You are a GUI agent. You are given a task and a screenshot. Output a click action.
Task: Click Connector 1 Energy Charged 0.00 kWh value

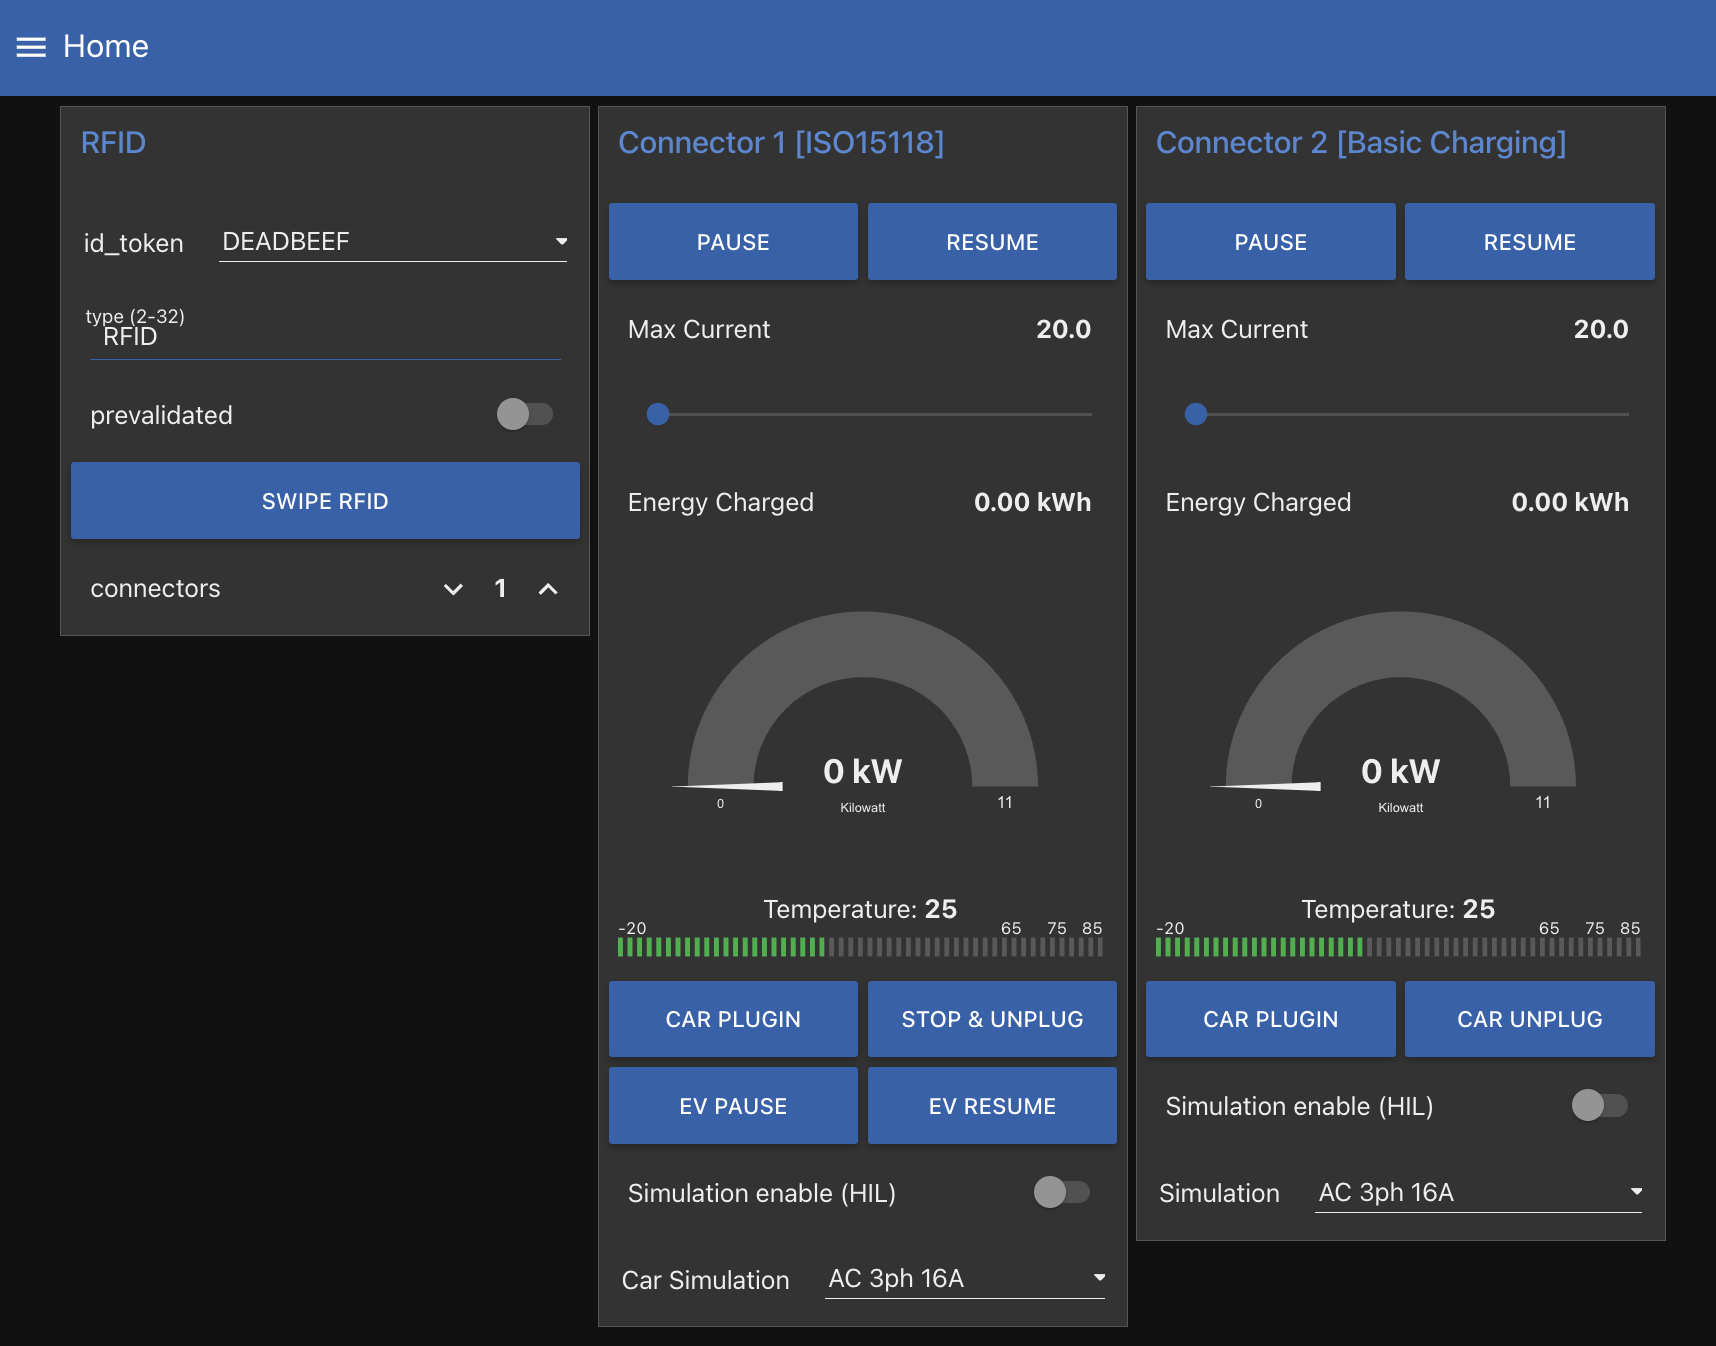[1032, 502]
